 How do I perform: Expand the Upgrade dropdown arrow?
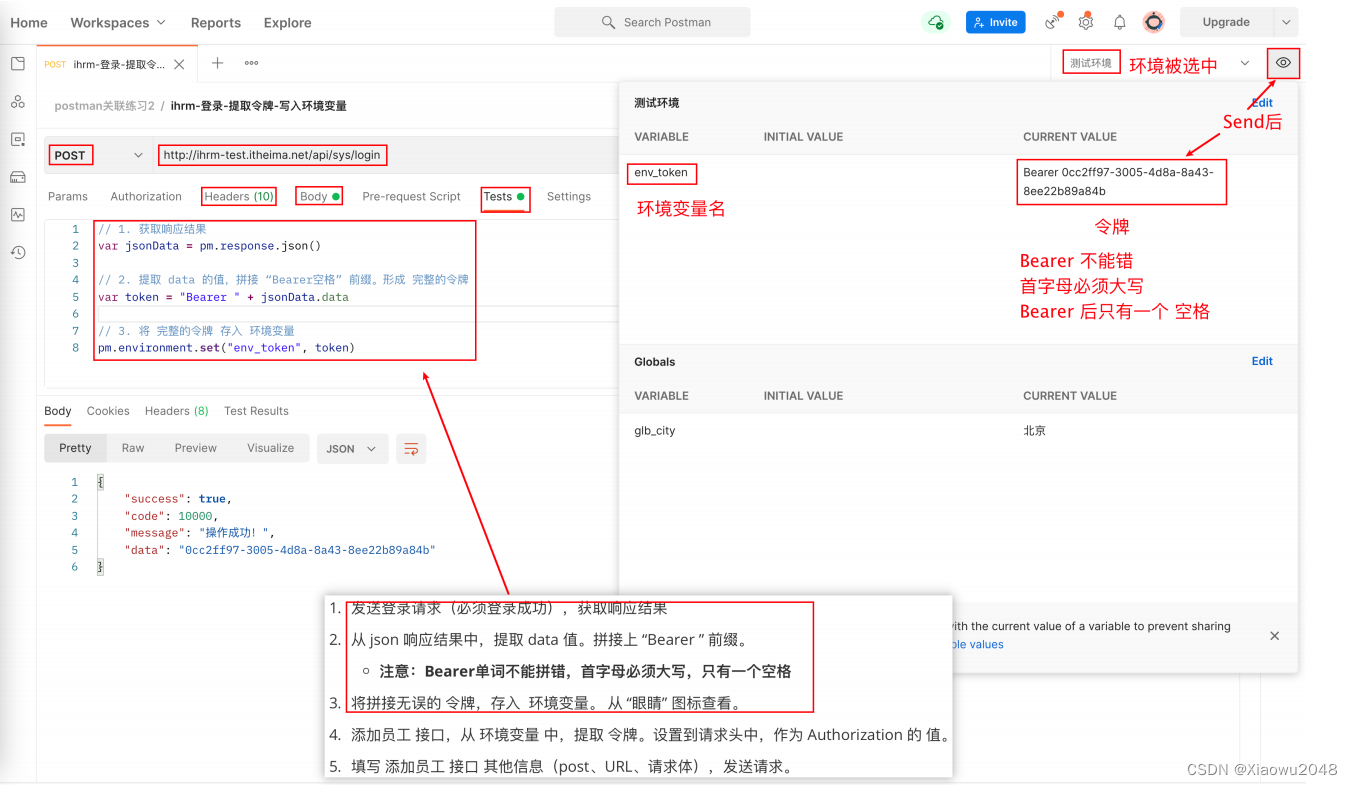tap(1286, 22)
